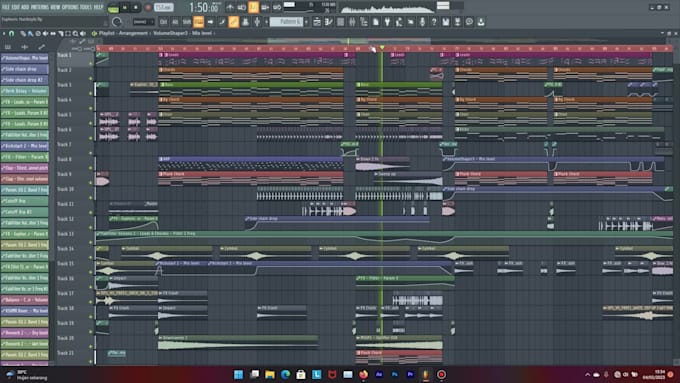Open File Explorer from the taskbar
The height and width of the screenshot is (383, 680).
[x=270, y=374]
